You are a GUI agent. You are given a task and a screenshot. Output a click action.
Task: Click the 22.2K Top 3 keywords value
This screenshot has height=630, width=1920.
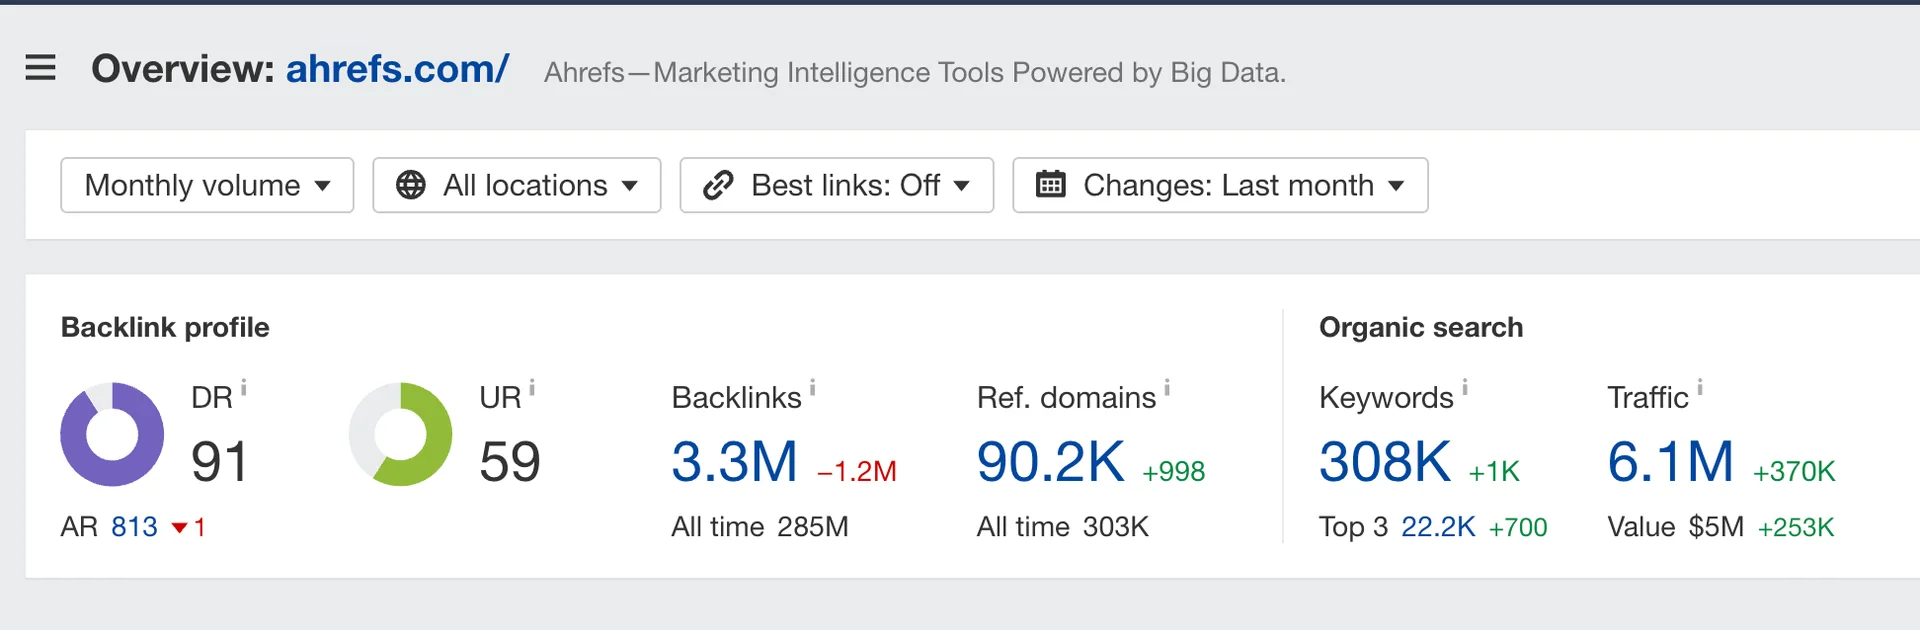pyautogui.click(x=1440, y=527)
